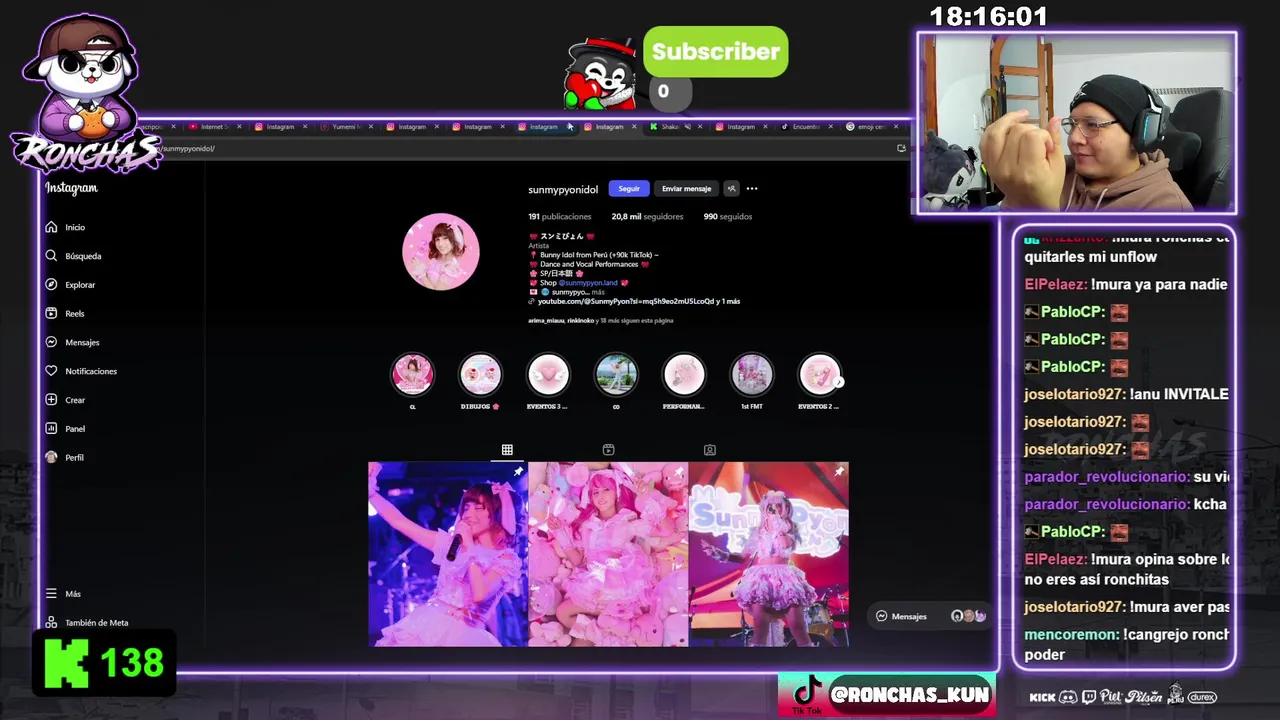Click the browser address bar URL
Viewport: 1280px width, 720px height.
[188, 148]
